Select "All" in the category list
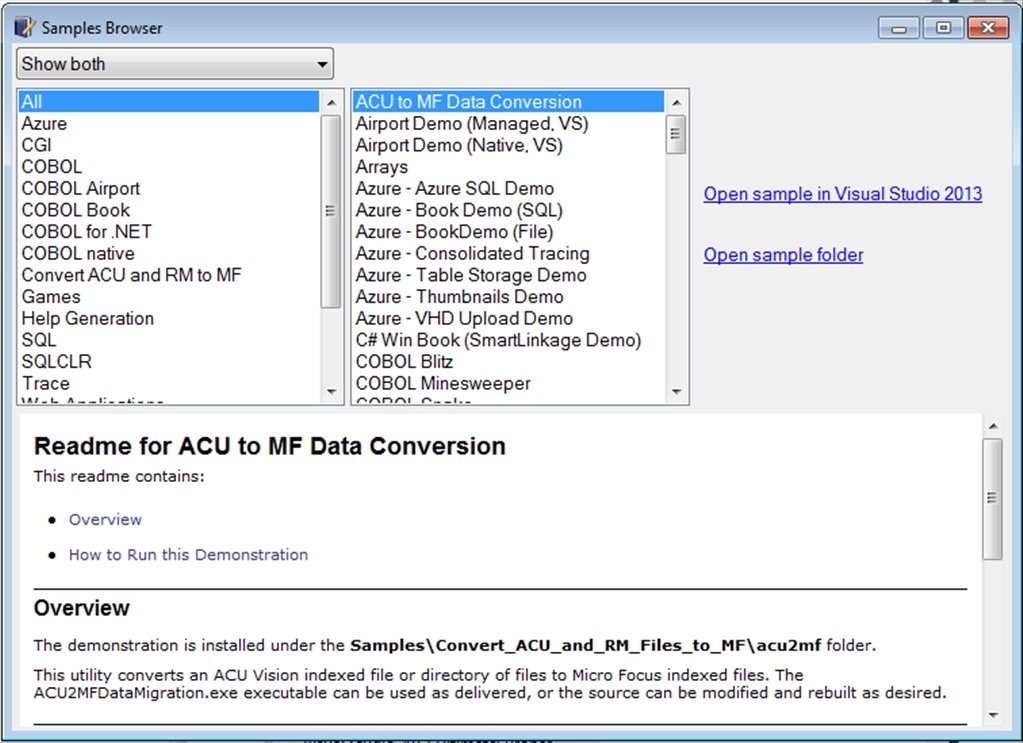The image size is (1023, 743). click(x=169, y=102)
